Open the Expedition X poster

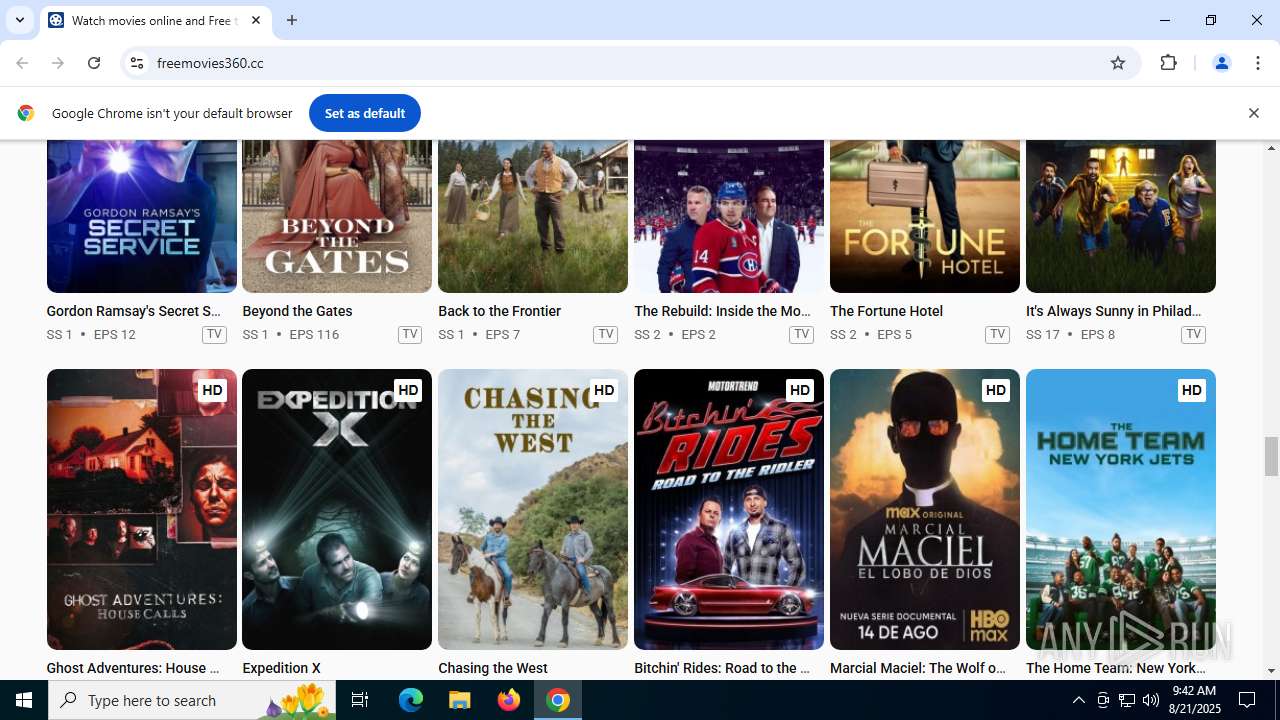pyautogui.click(x=337, y=510)
